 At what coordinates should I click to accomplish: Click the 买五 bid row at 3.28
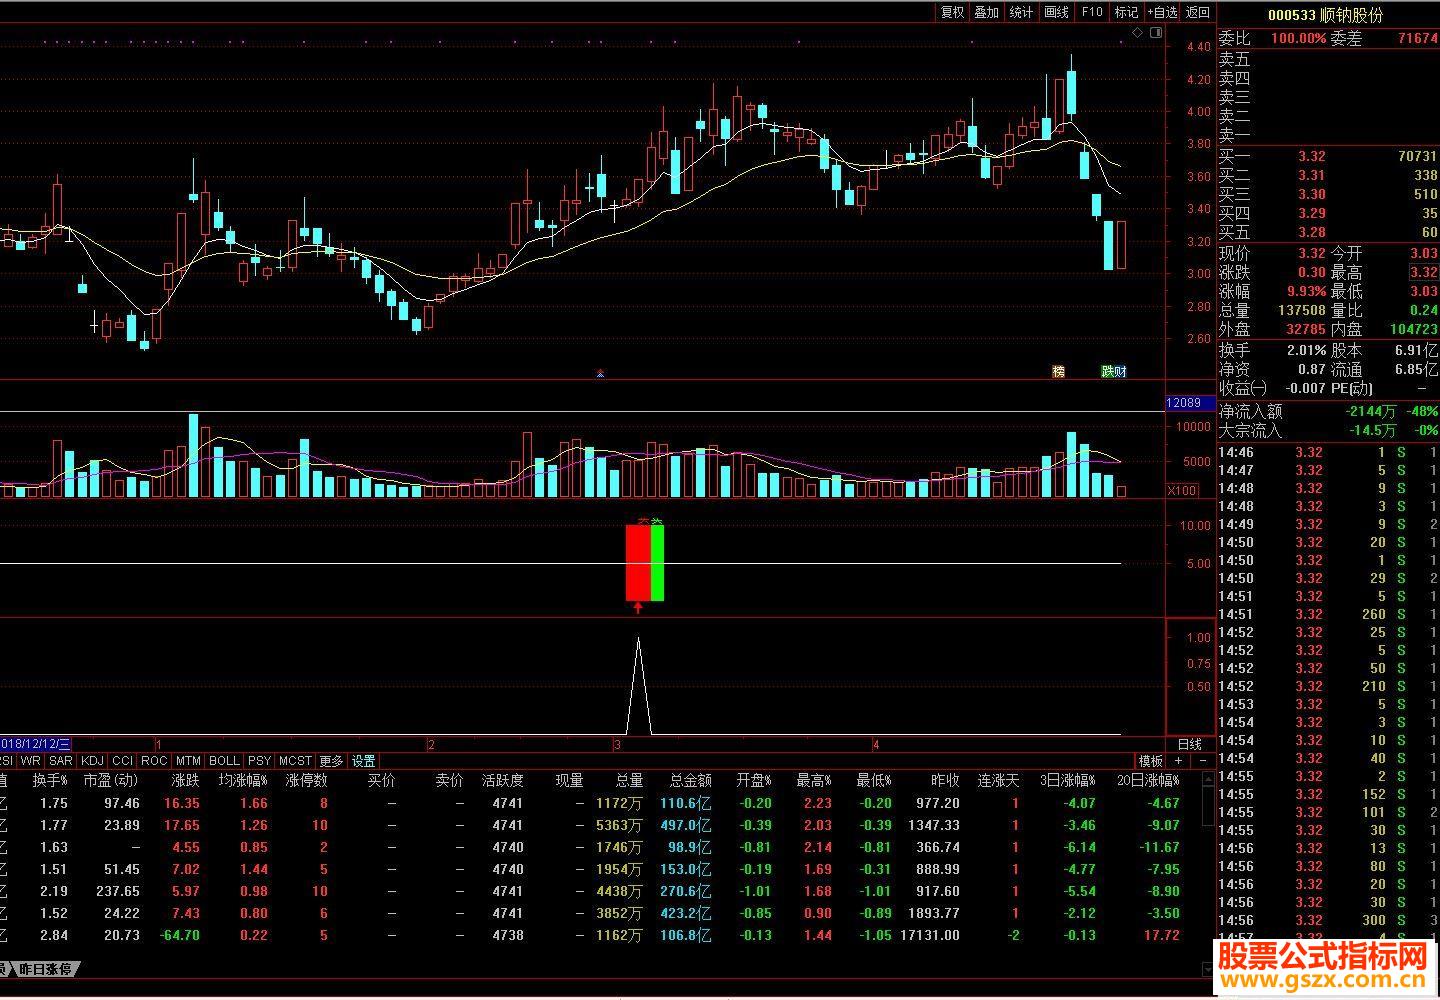[1327, 232]
